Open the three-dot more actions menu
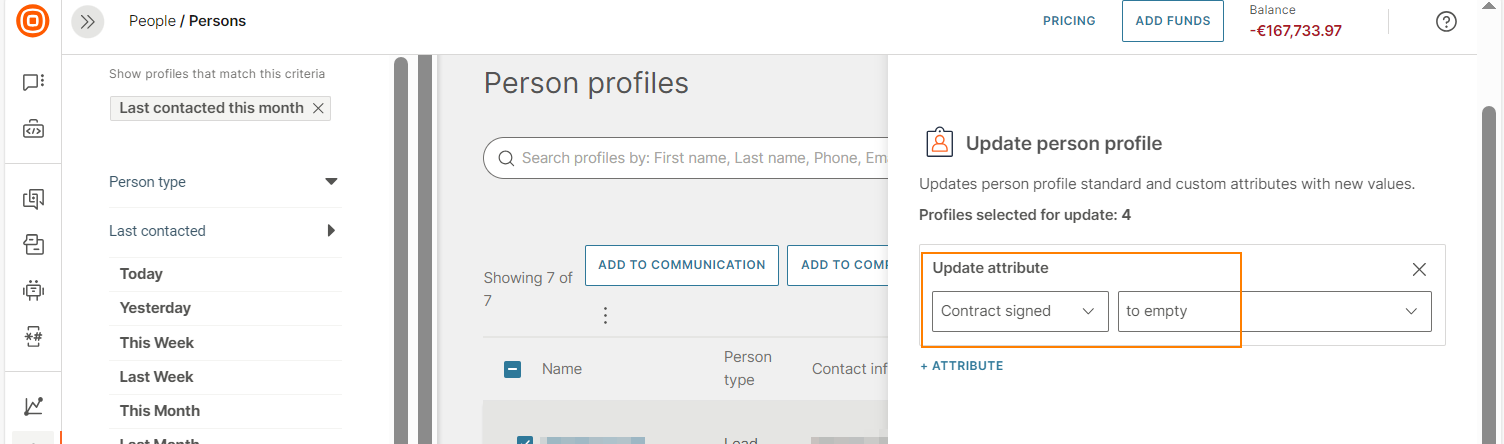 point(605,316)
